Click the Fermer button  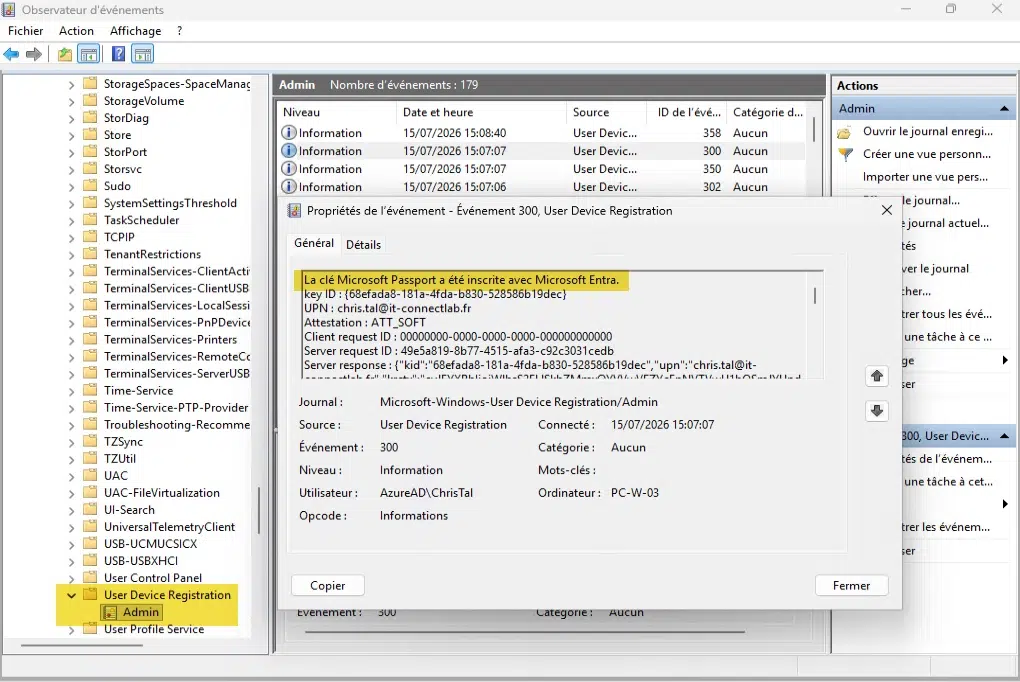[852, 586]
